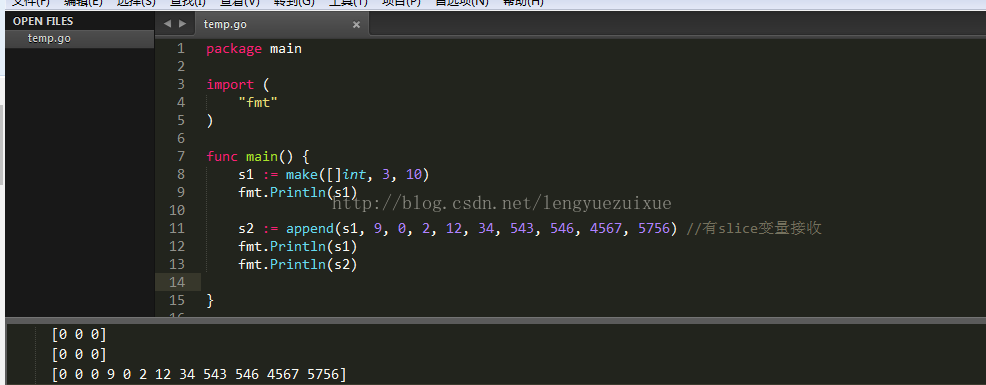The image size is (986, 385).
Task: Go to the previous tab with the left arrow
Action: coord(167,24)
